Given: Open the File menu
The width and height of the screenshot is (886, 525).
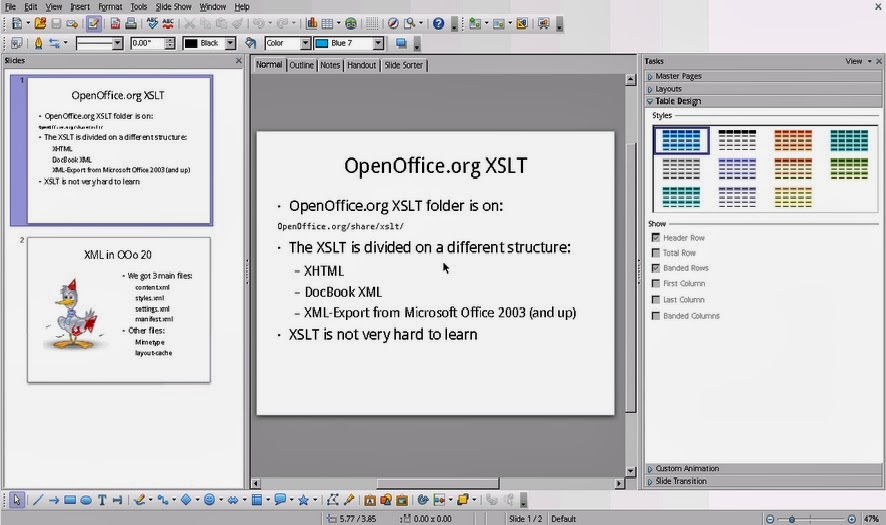Looking at the screenshot, I should pos(10,7).
